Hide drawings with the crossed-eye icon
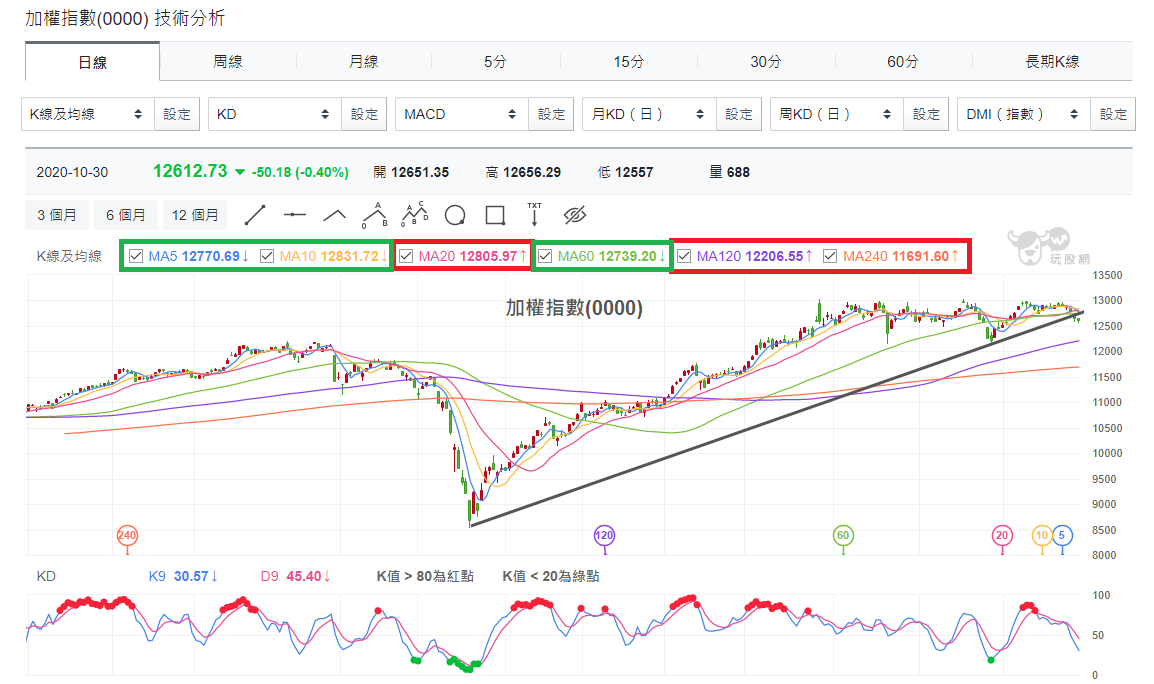Image resolution: width=1154 pixels, height=684 pixels. point(574,215)
